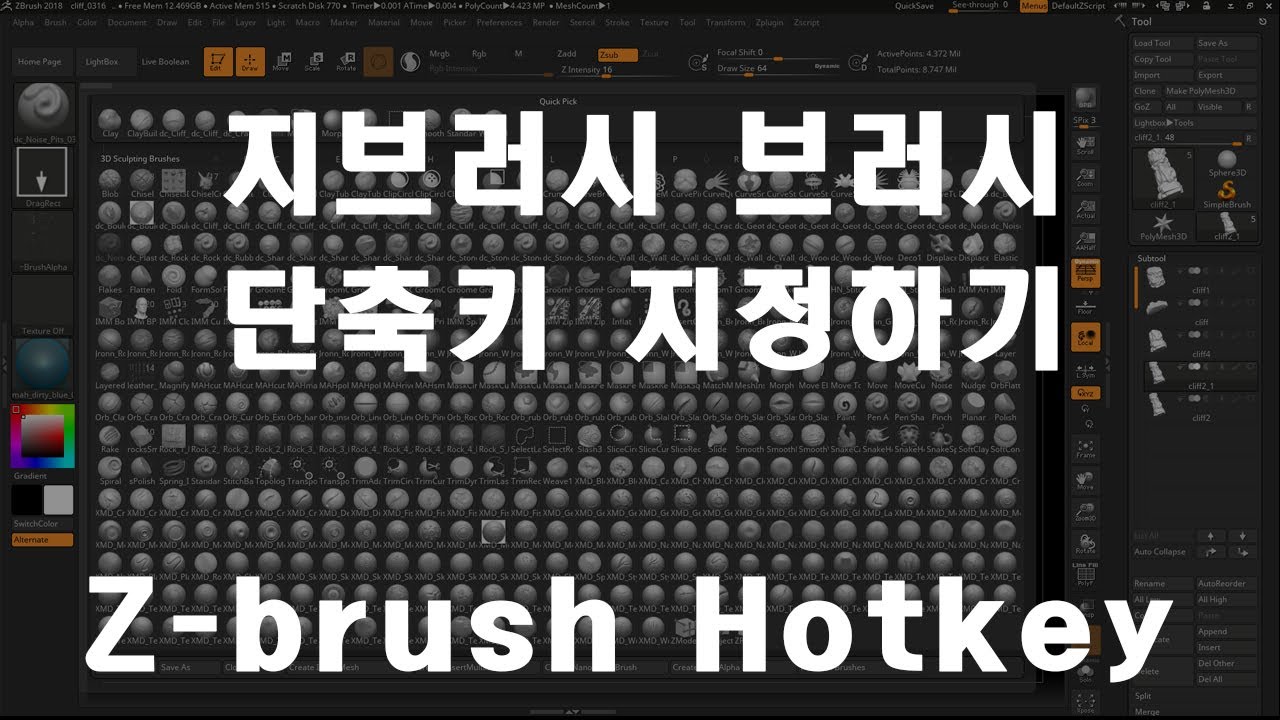Image resolution: width=1280 pixels, height=720 pixels.
Task: Click the GoZ button
Action: click(x=1146, y=107)
